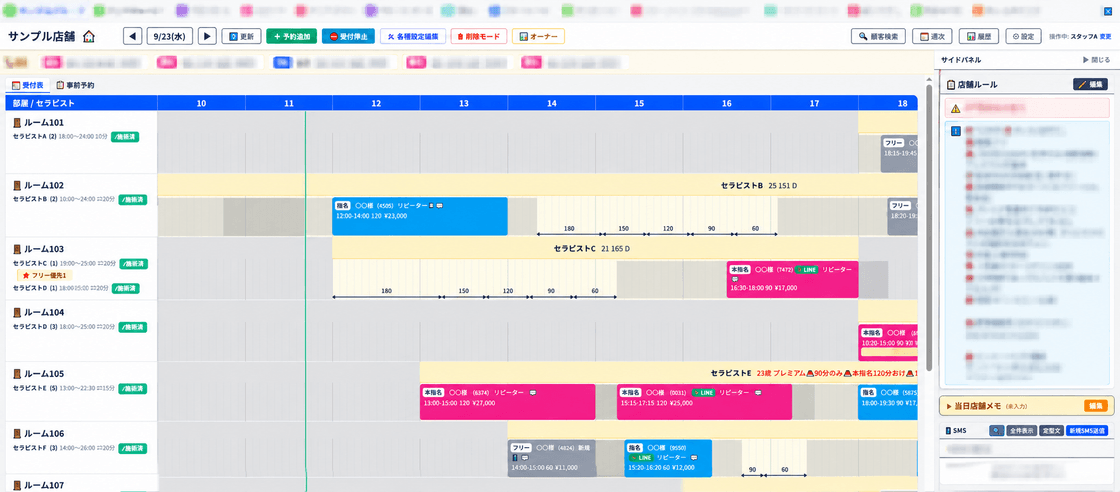1120x492 pixels.
Task: Click the door icon of ルーム101
Action: (x=17, y=123)
